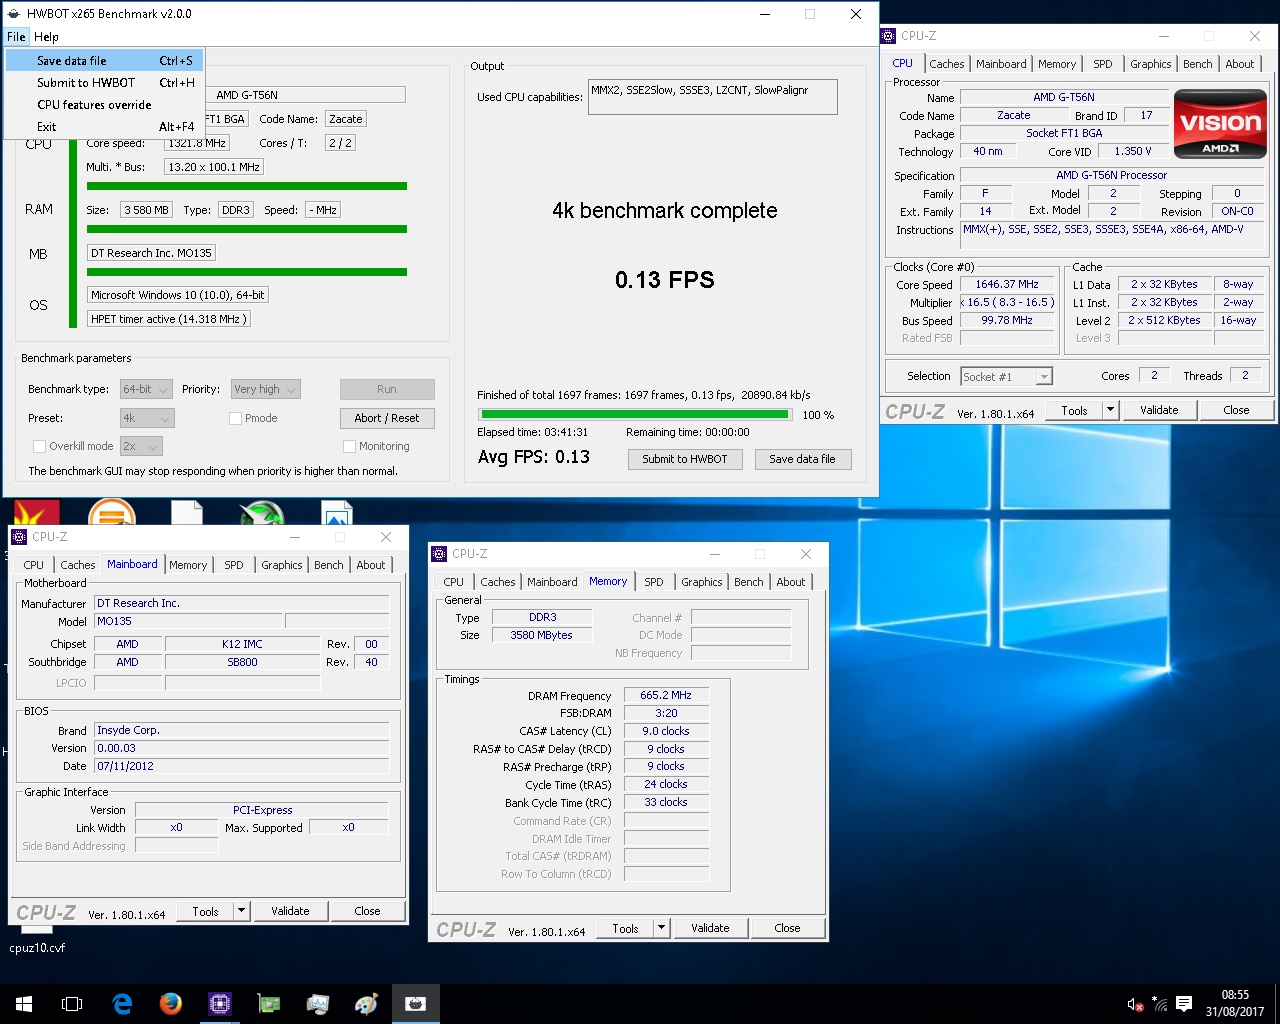Click Tools button in CPU-Z Memory window
The height and width of the screenshot is (1024, 1280).
pyautogui.click(x=625, y=928)
